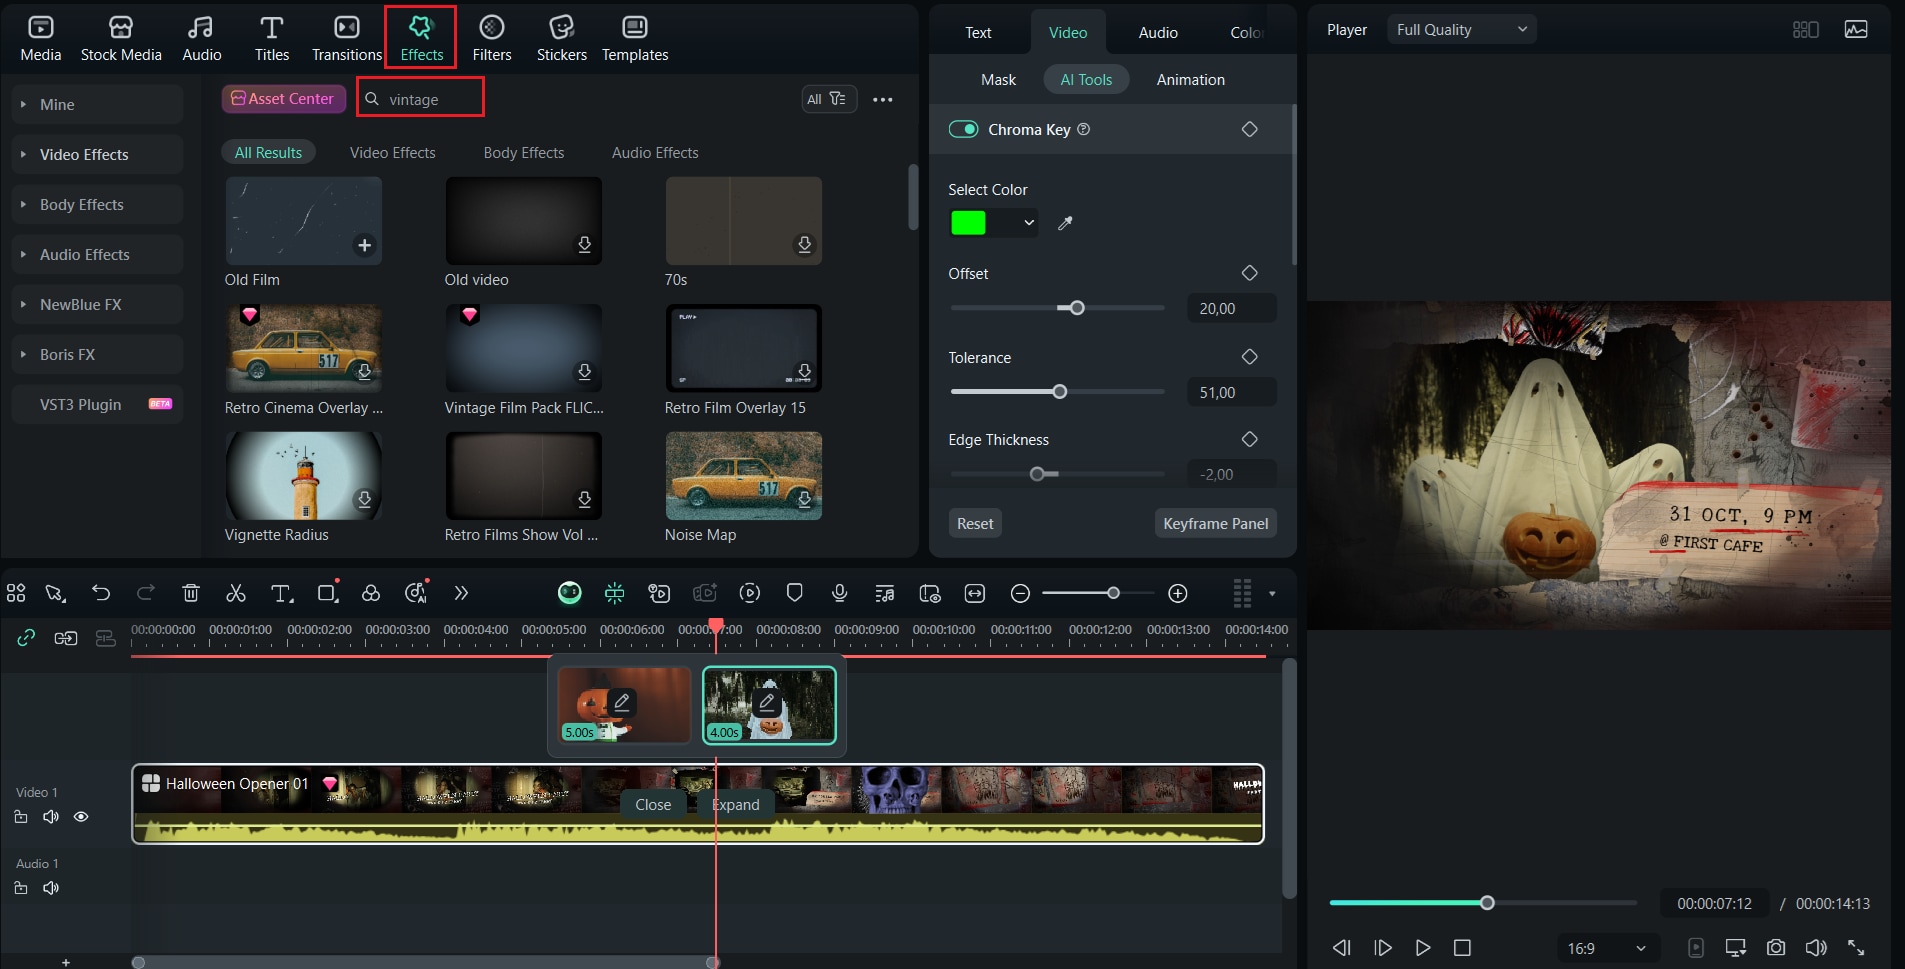1905x969 pixels.
Task: Expand the Mine category
Action: tap(98, 104)
